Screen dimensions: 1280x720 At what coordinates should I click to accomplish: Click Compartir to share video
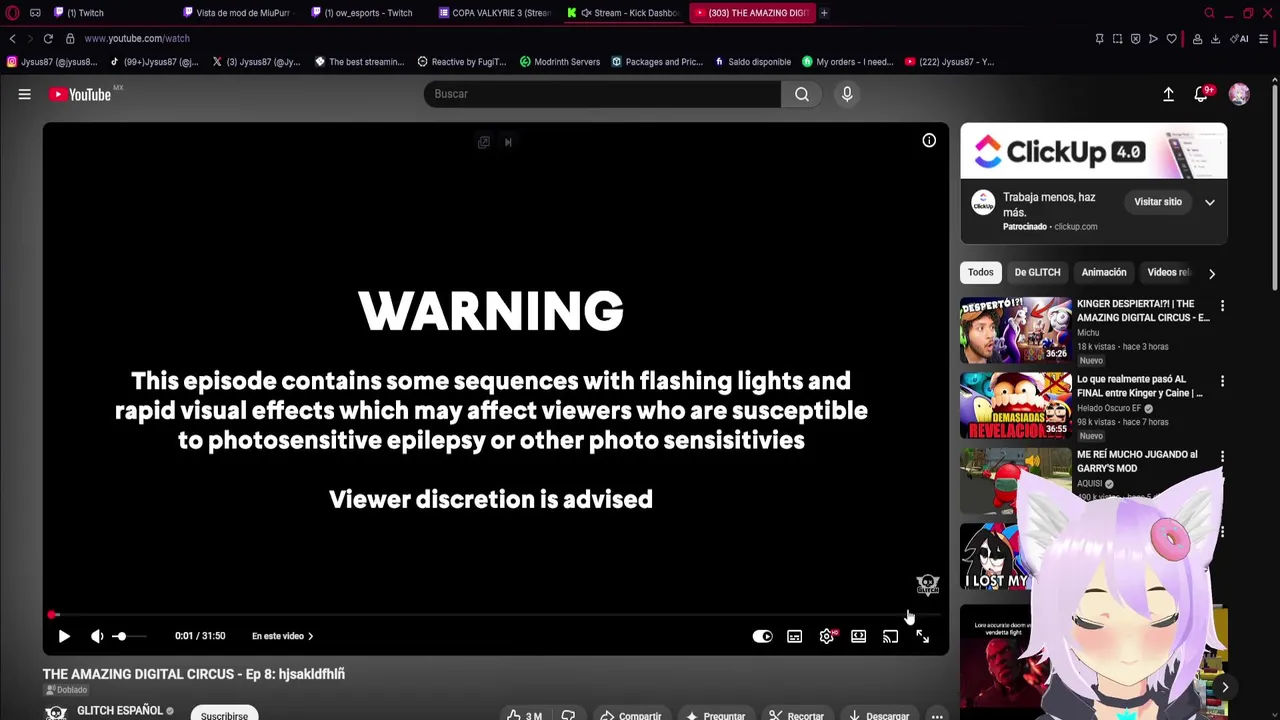click(x=631, y=716)
